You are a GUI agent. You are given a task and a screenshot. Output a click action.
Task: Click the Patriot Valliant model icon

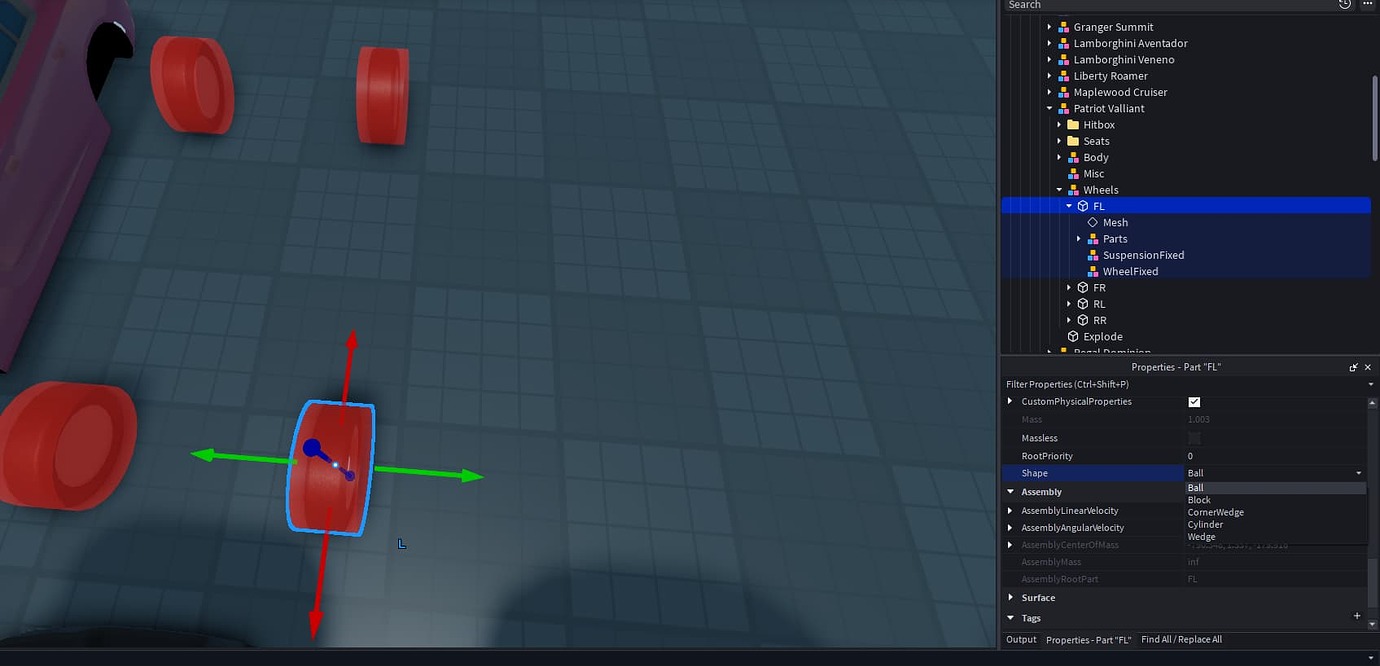pos(1064,108)
